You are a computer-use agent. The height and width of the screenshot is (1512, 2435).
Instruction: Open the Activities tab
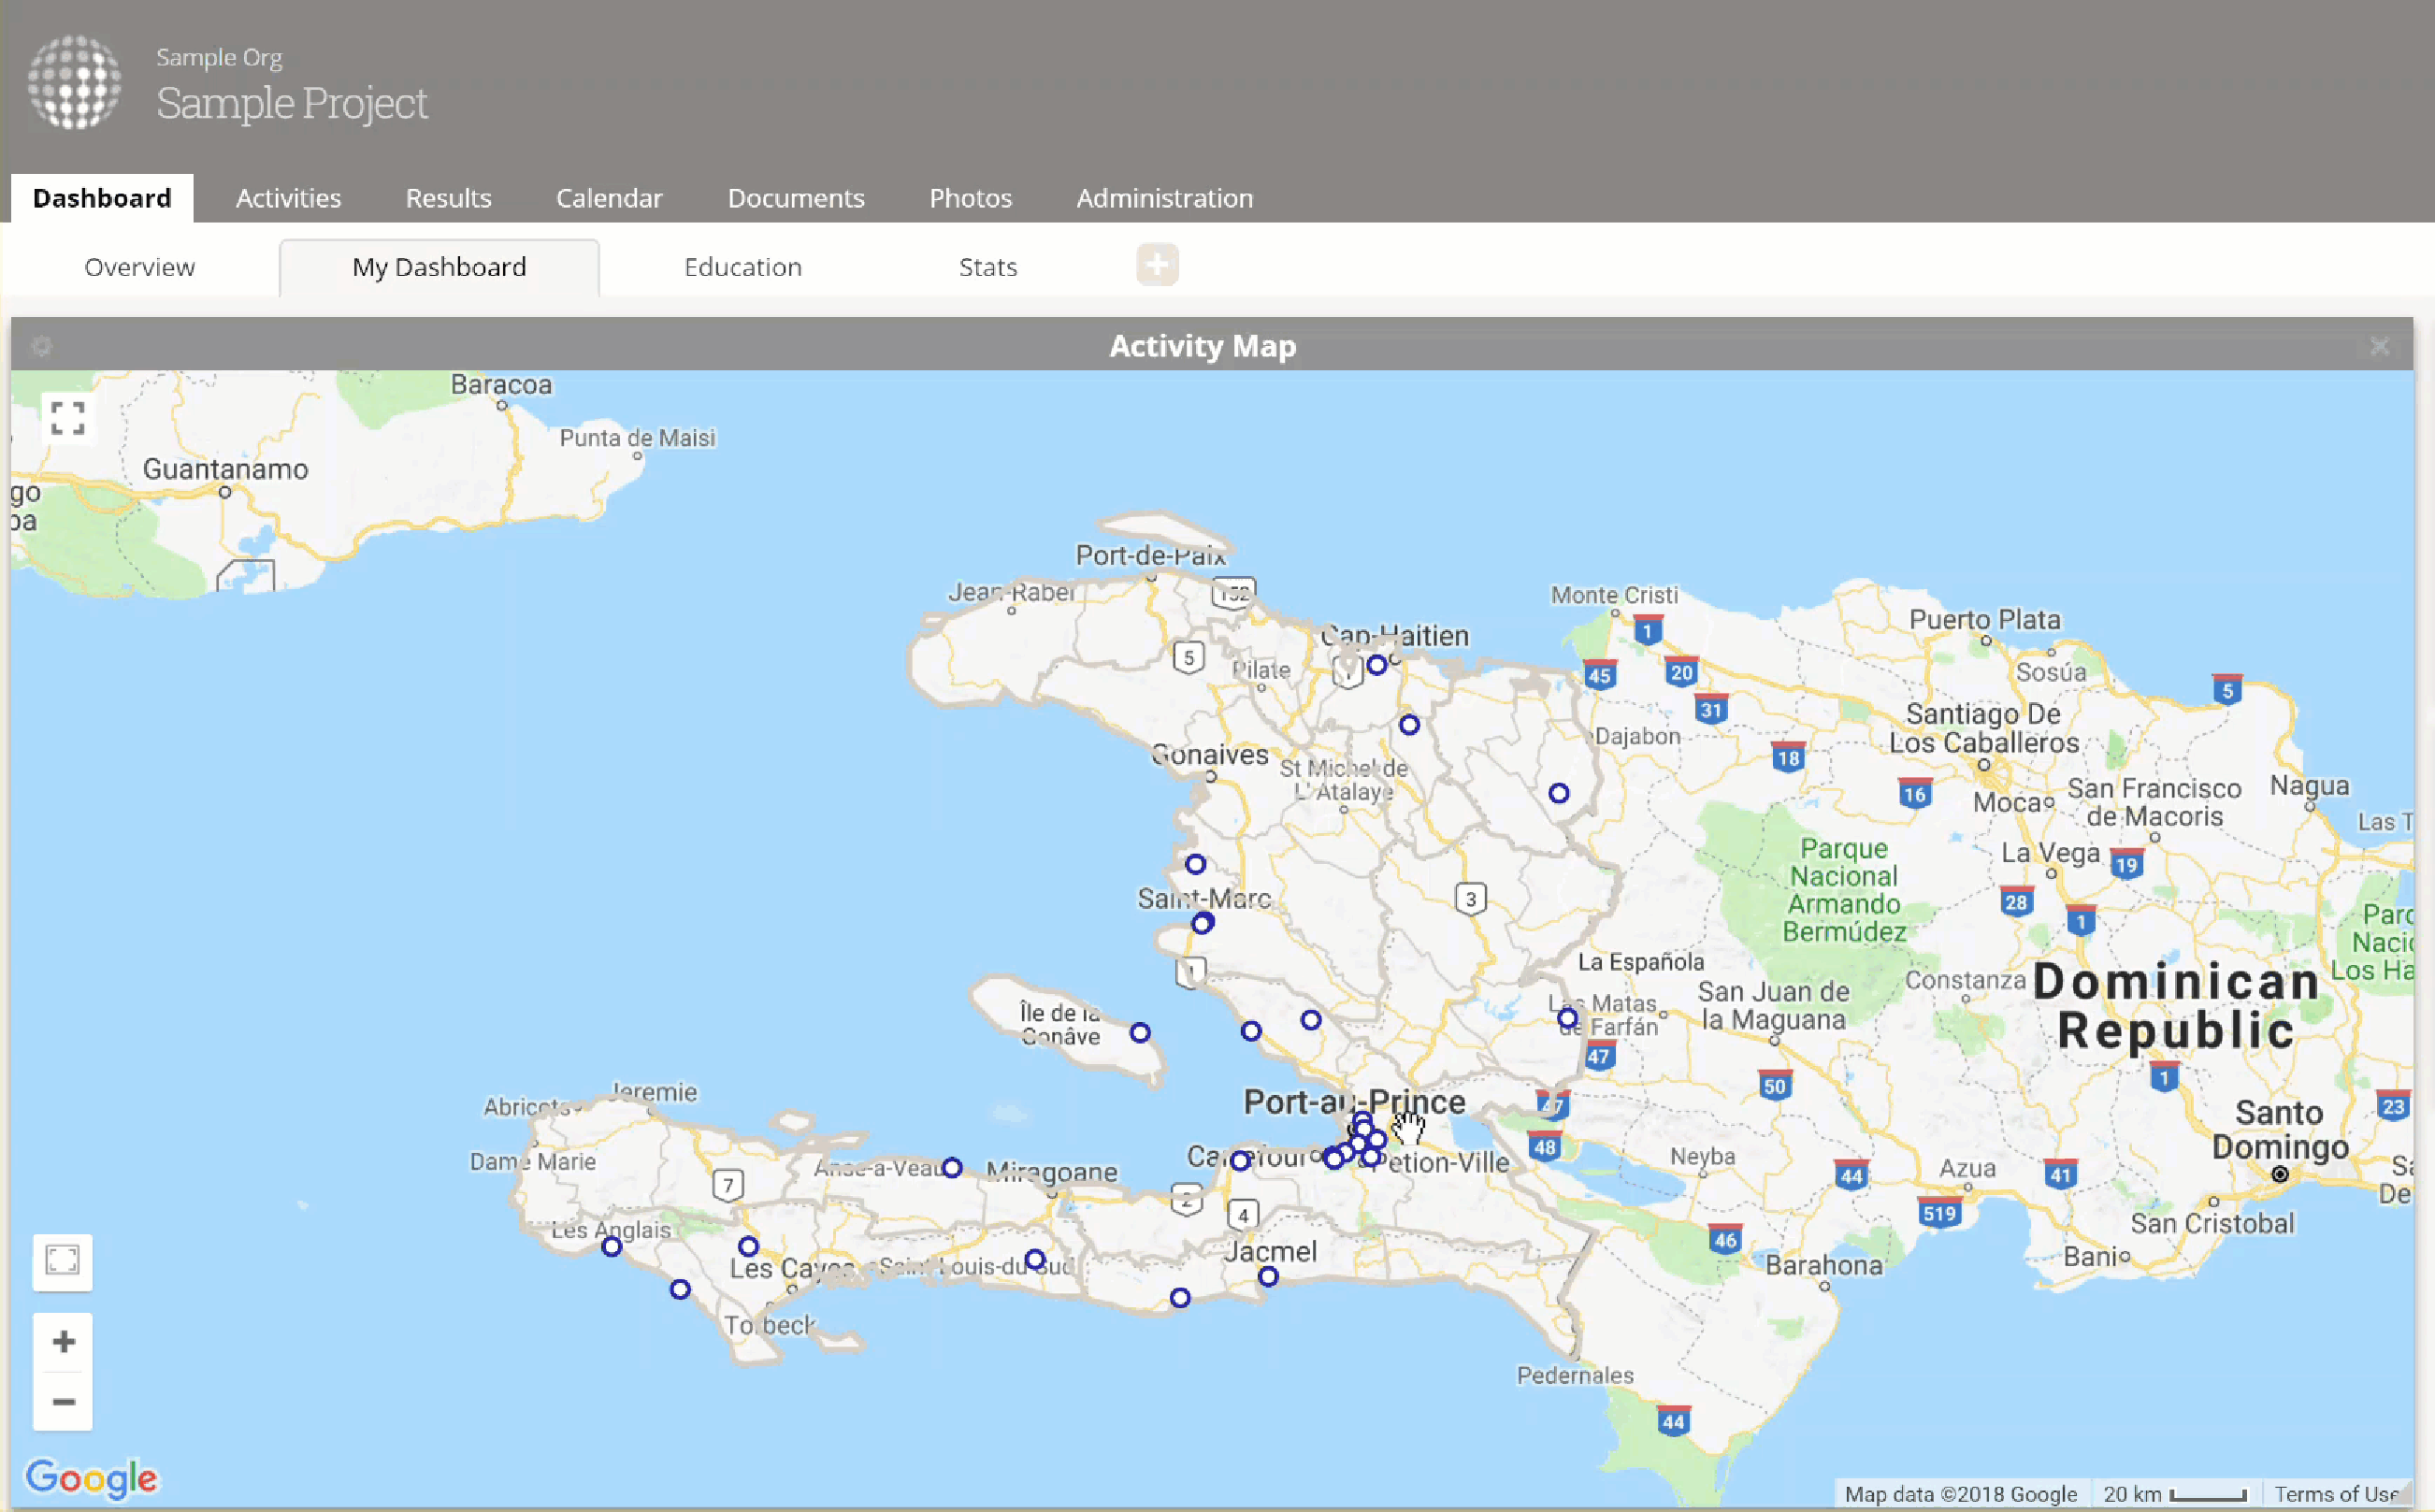pos(288,198)
